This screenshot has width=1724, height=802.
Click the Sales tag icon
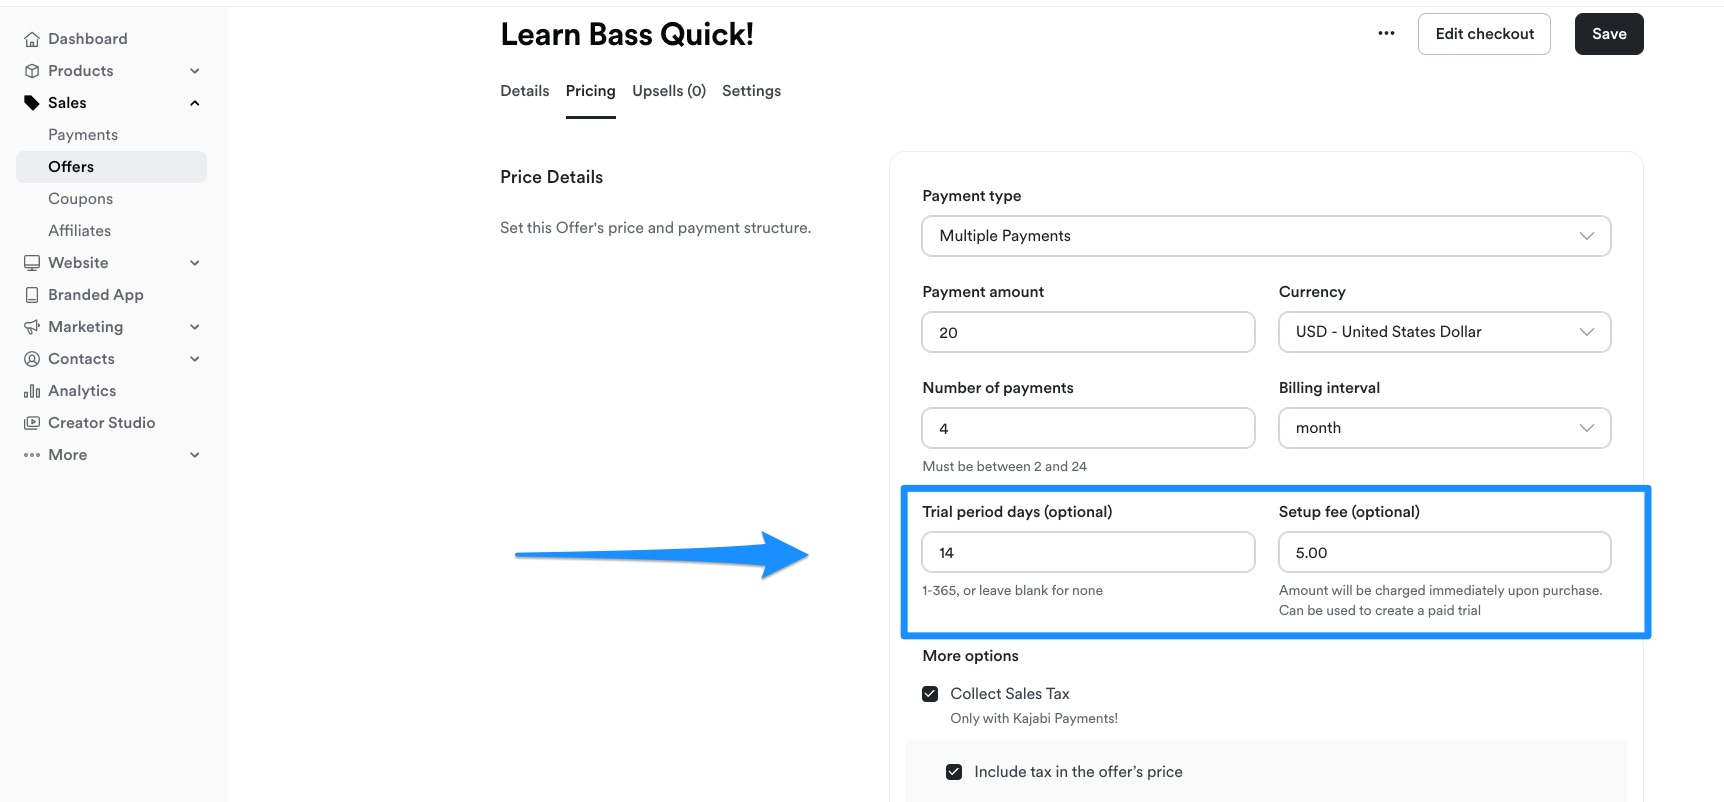coord(32,103)
